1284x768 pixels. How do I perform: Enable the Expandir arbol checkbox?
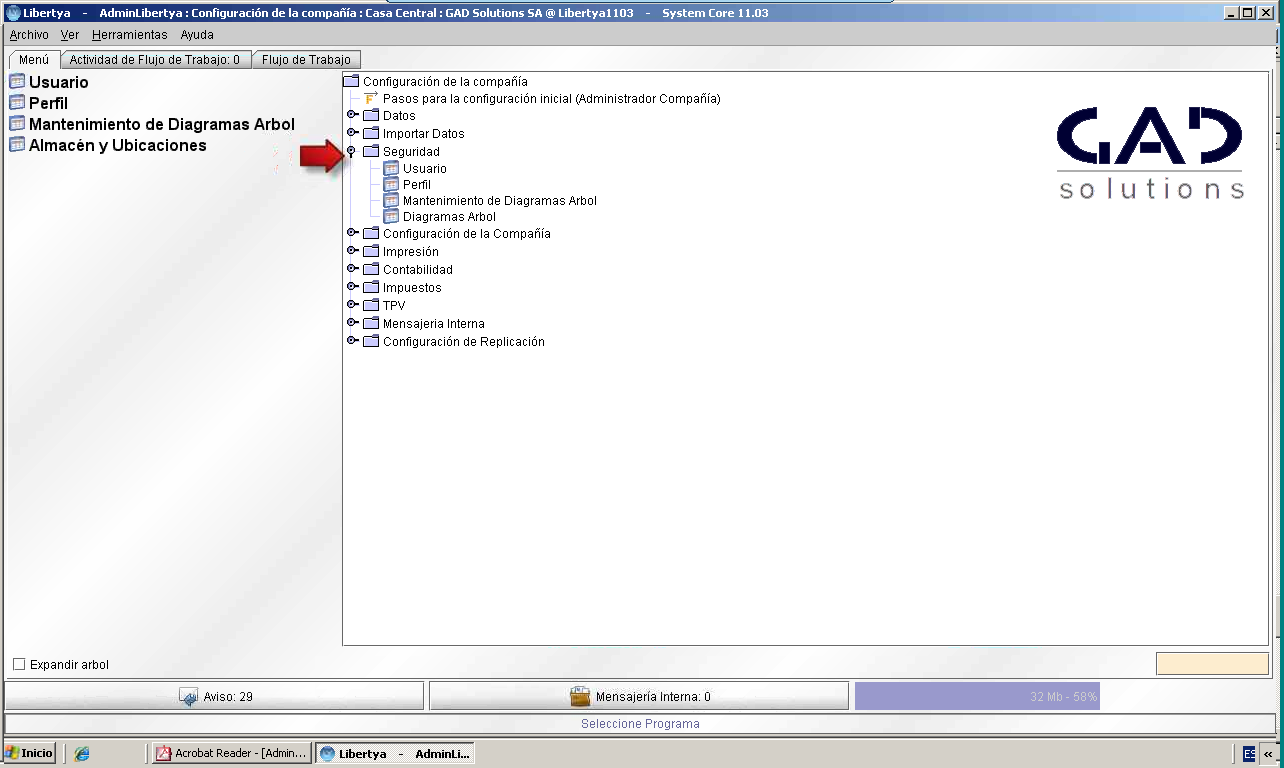click(x=19, y=665)
